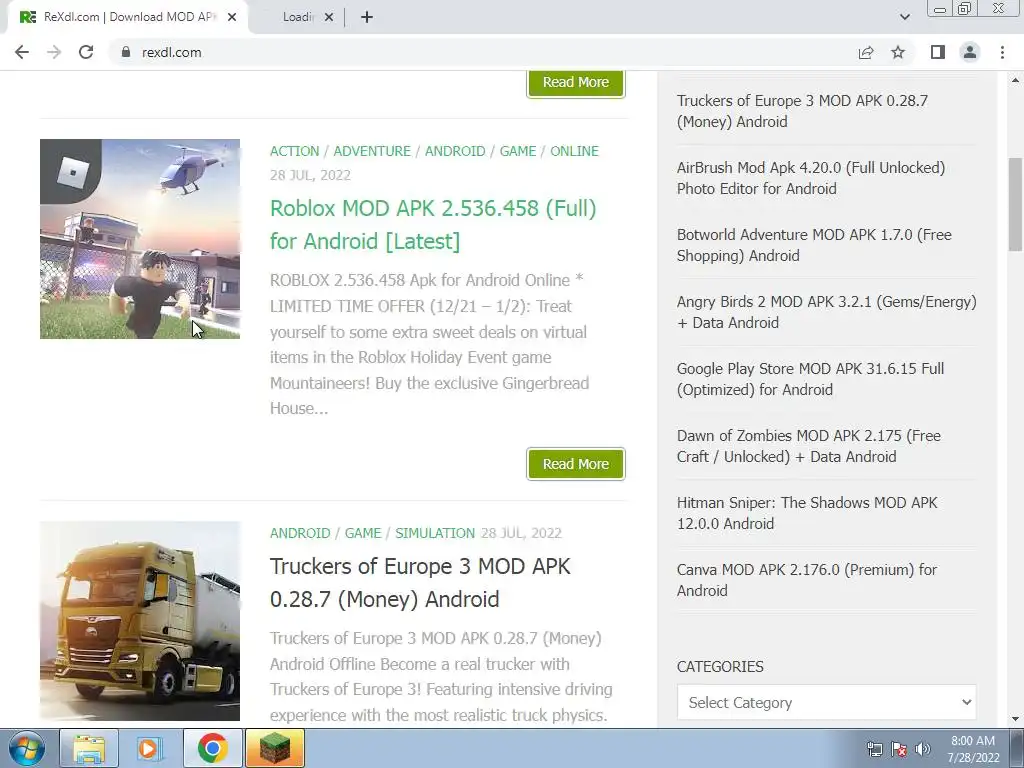1024x768 pixels.
Task: Click the network tray icon
Action: coord(874,749)
